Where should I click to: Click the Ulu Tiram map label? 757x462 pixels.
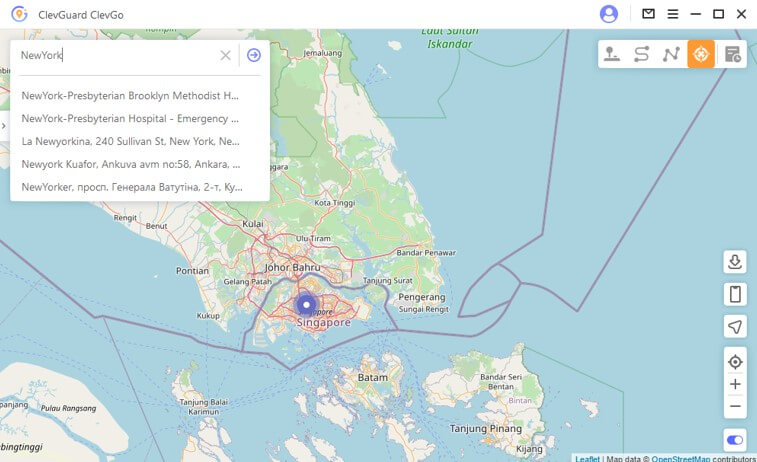pyautogui.click(x=313, y=238)
